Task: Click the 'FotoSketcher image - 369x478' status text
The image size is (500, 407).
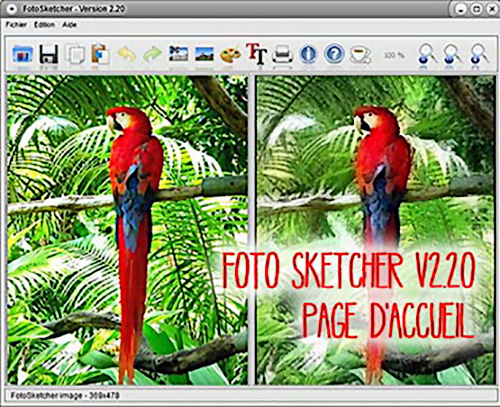Action: click(x=65, y=396)
